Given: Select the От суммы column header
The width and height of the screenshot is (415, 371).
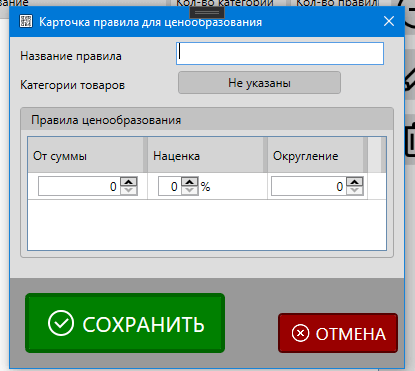Looking at the screenshot, I should (87, 155).
